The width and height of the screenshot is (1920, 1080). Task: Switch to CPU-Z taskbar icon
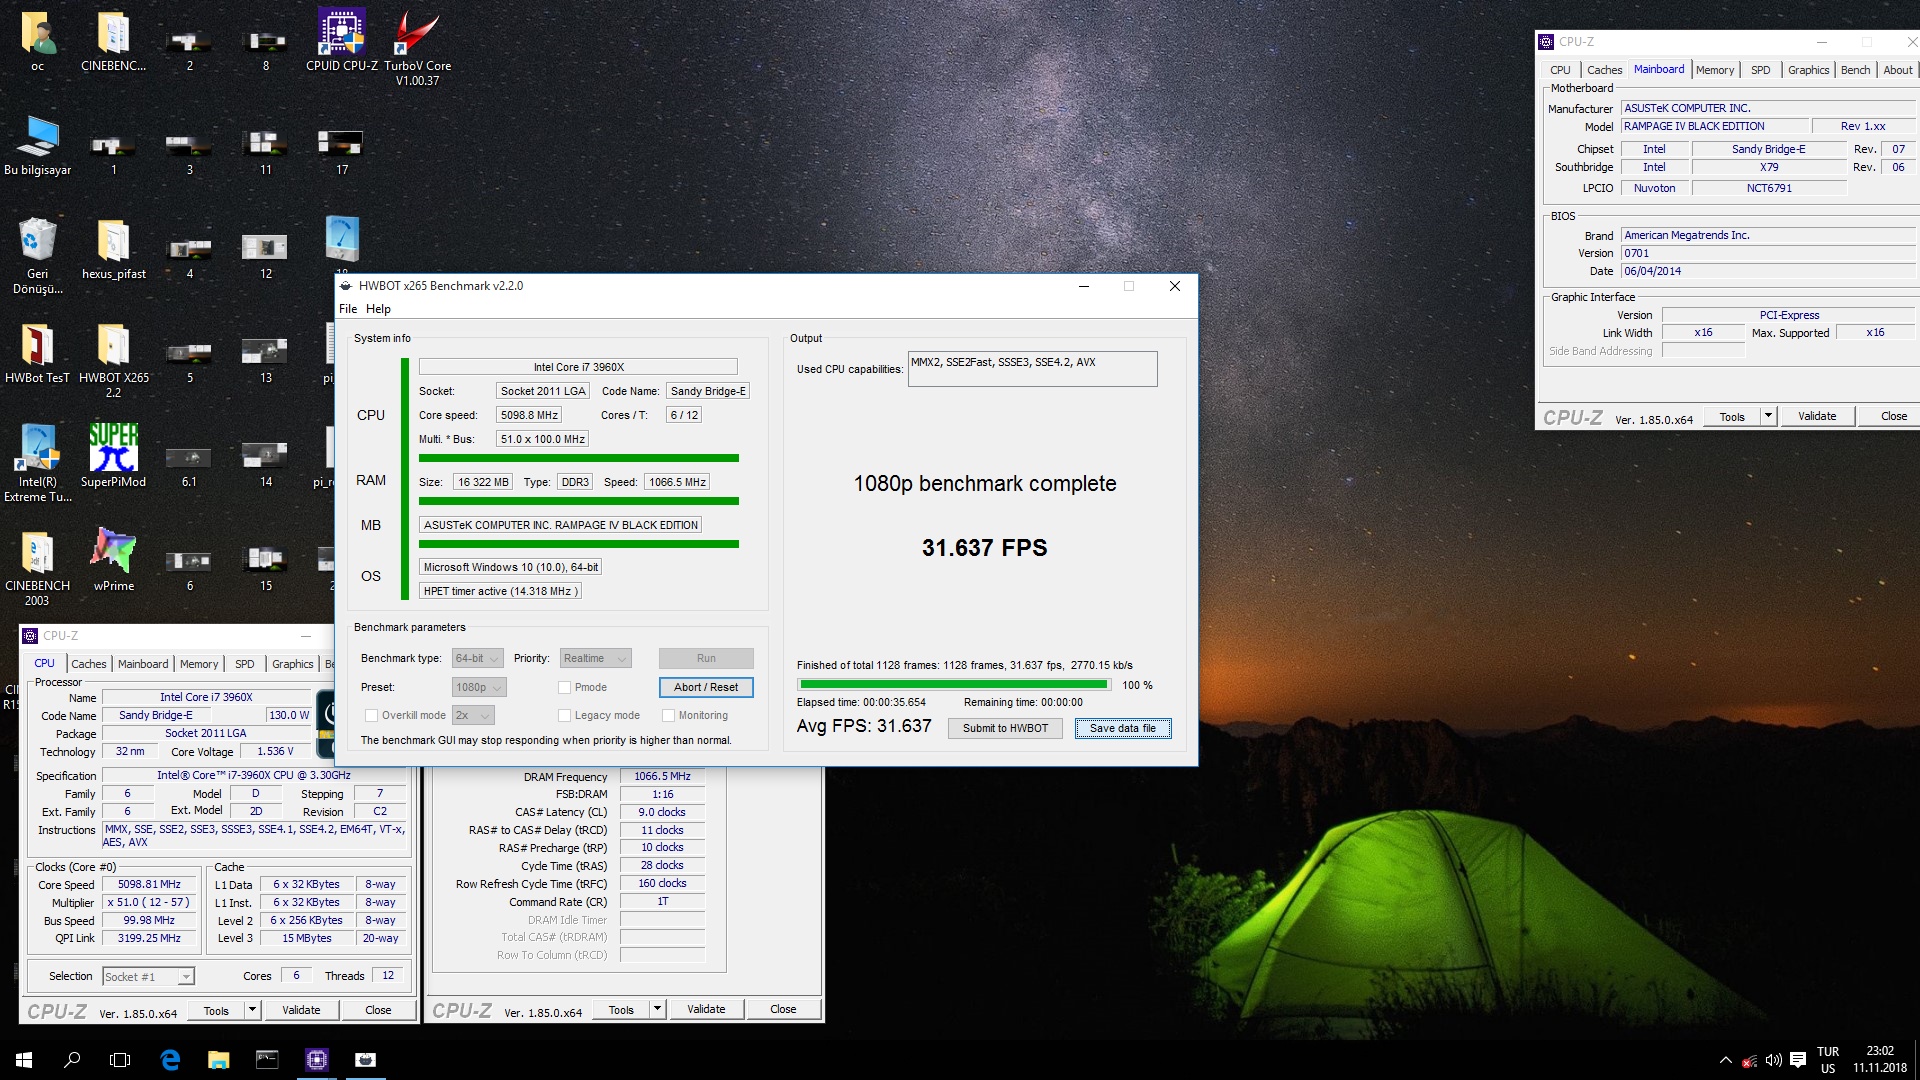[x=317, y=1059]
